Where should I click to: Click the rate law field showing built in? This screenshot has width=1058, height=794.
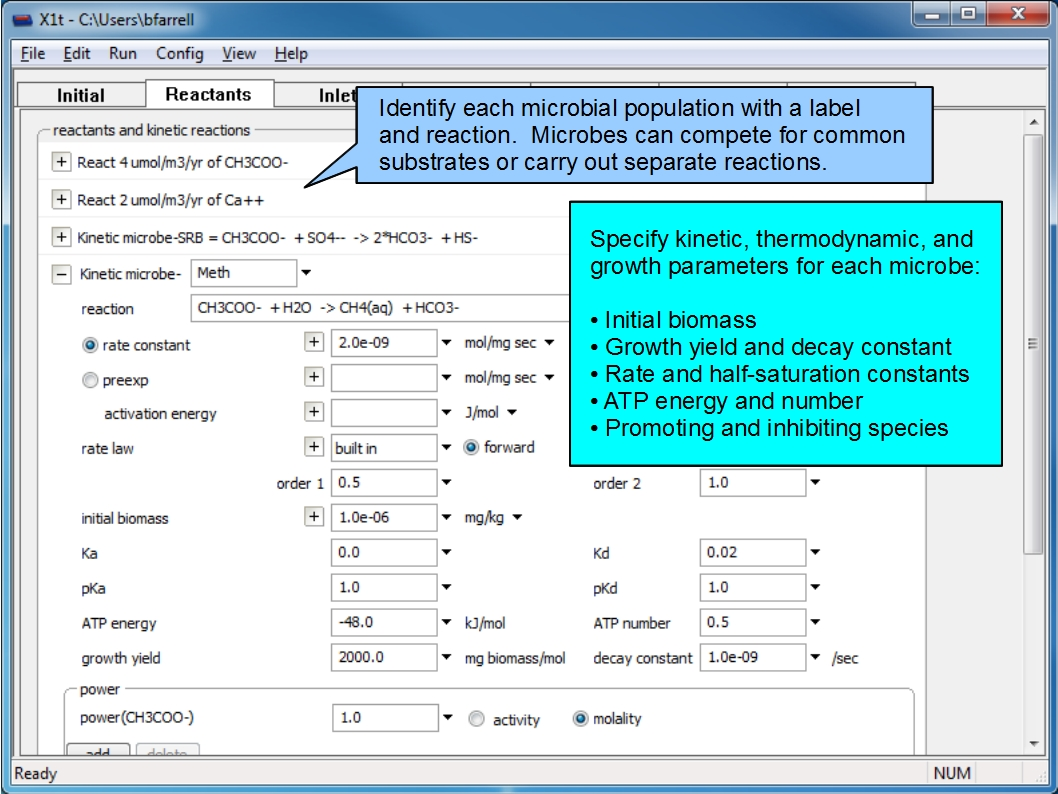coord(384,448)
